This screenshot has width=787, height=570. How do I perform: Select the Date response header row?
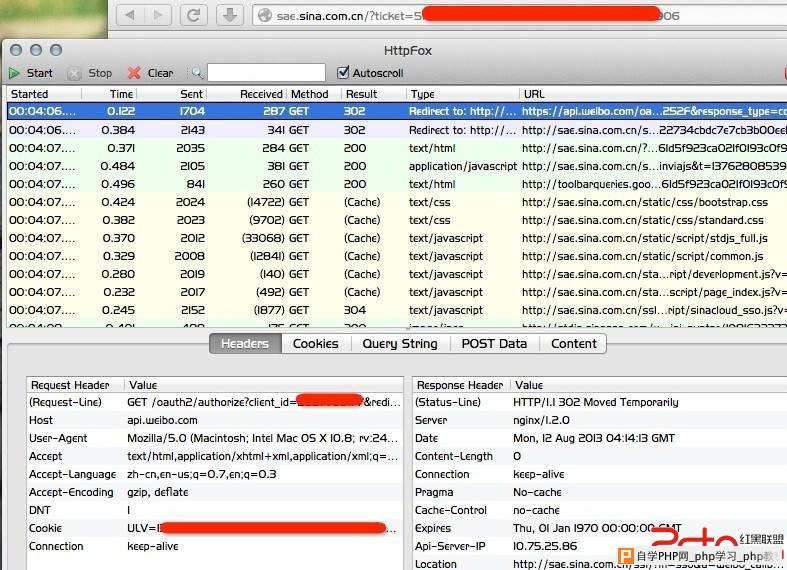tap(600, 439)
